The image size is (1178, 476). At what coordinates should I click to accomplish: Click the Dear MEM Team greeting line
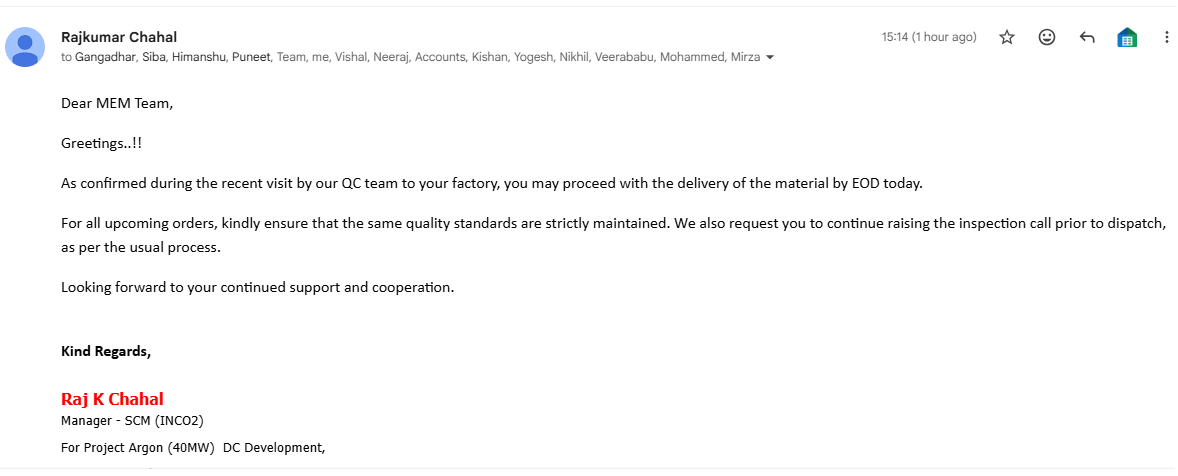(116, 103)
